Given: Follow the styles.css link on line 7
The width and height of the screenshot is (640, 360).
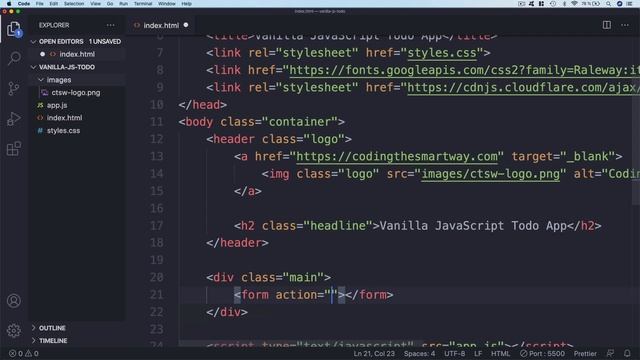Looking at the screenshot, I should tap(442, 53).
